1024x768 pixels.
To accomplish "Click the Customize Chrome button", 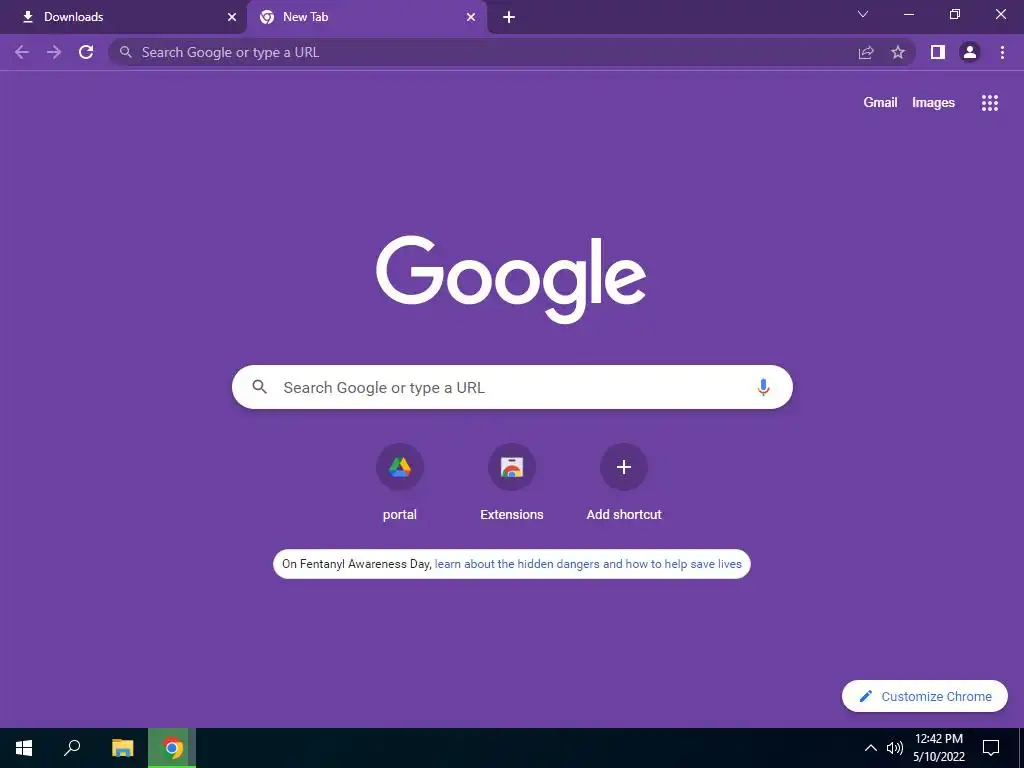I will coord(925,696).
